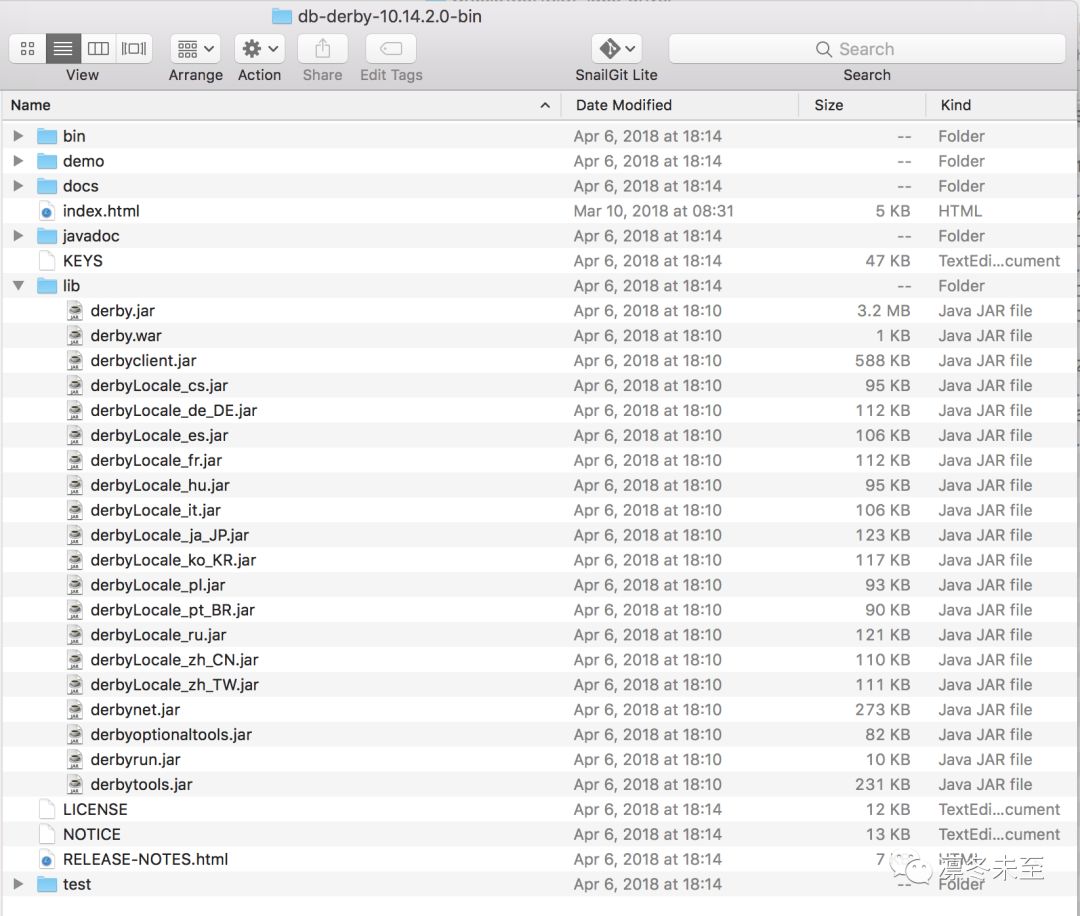This screenshot has height=916, width=1080.
Task: Click the 588 KB size value
Action: tap(883, 360)
